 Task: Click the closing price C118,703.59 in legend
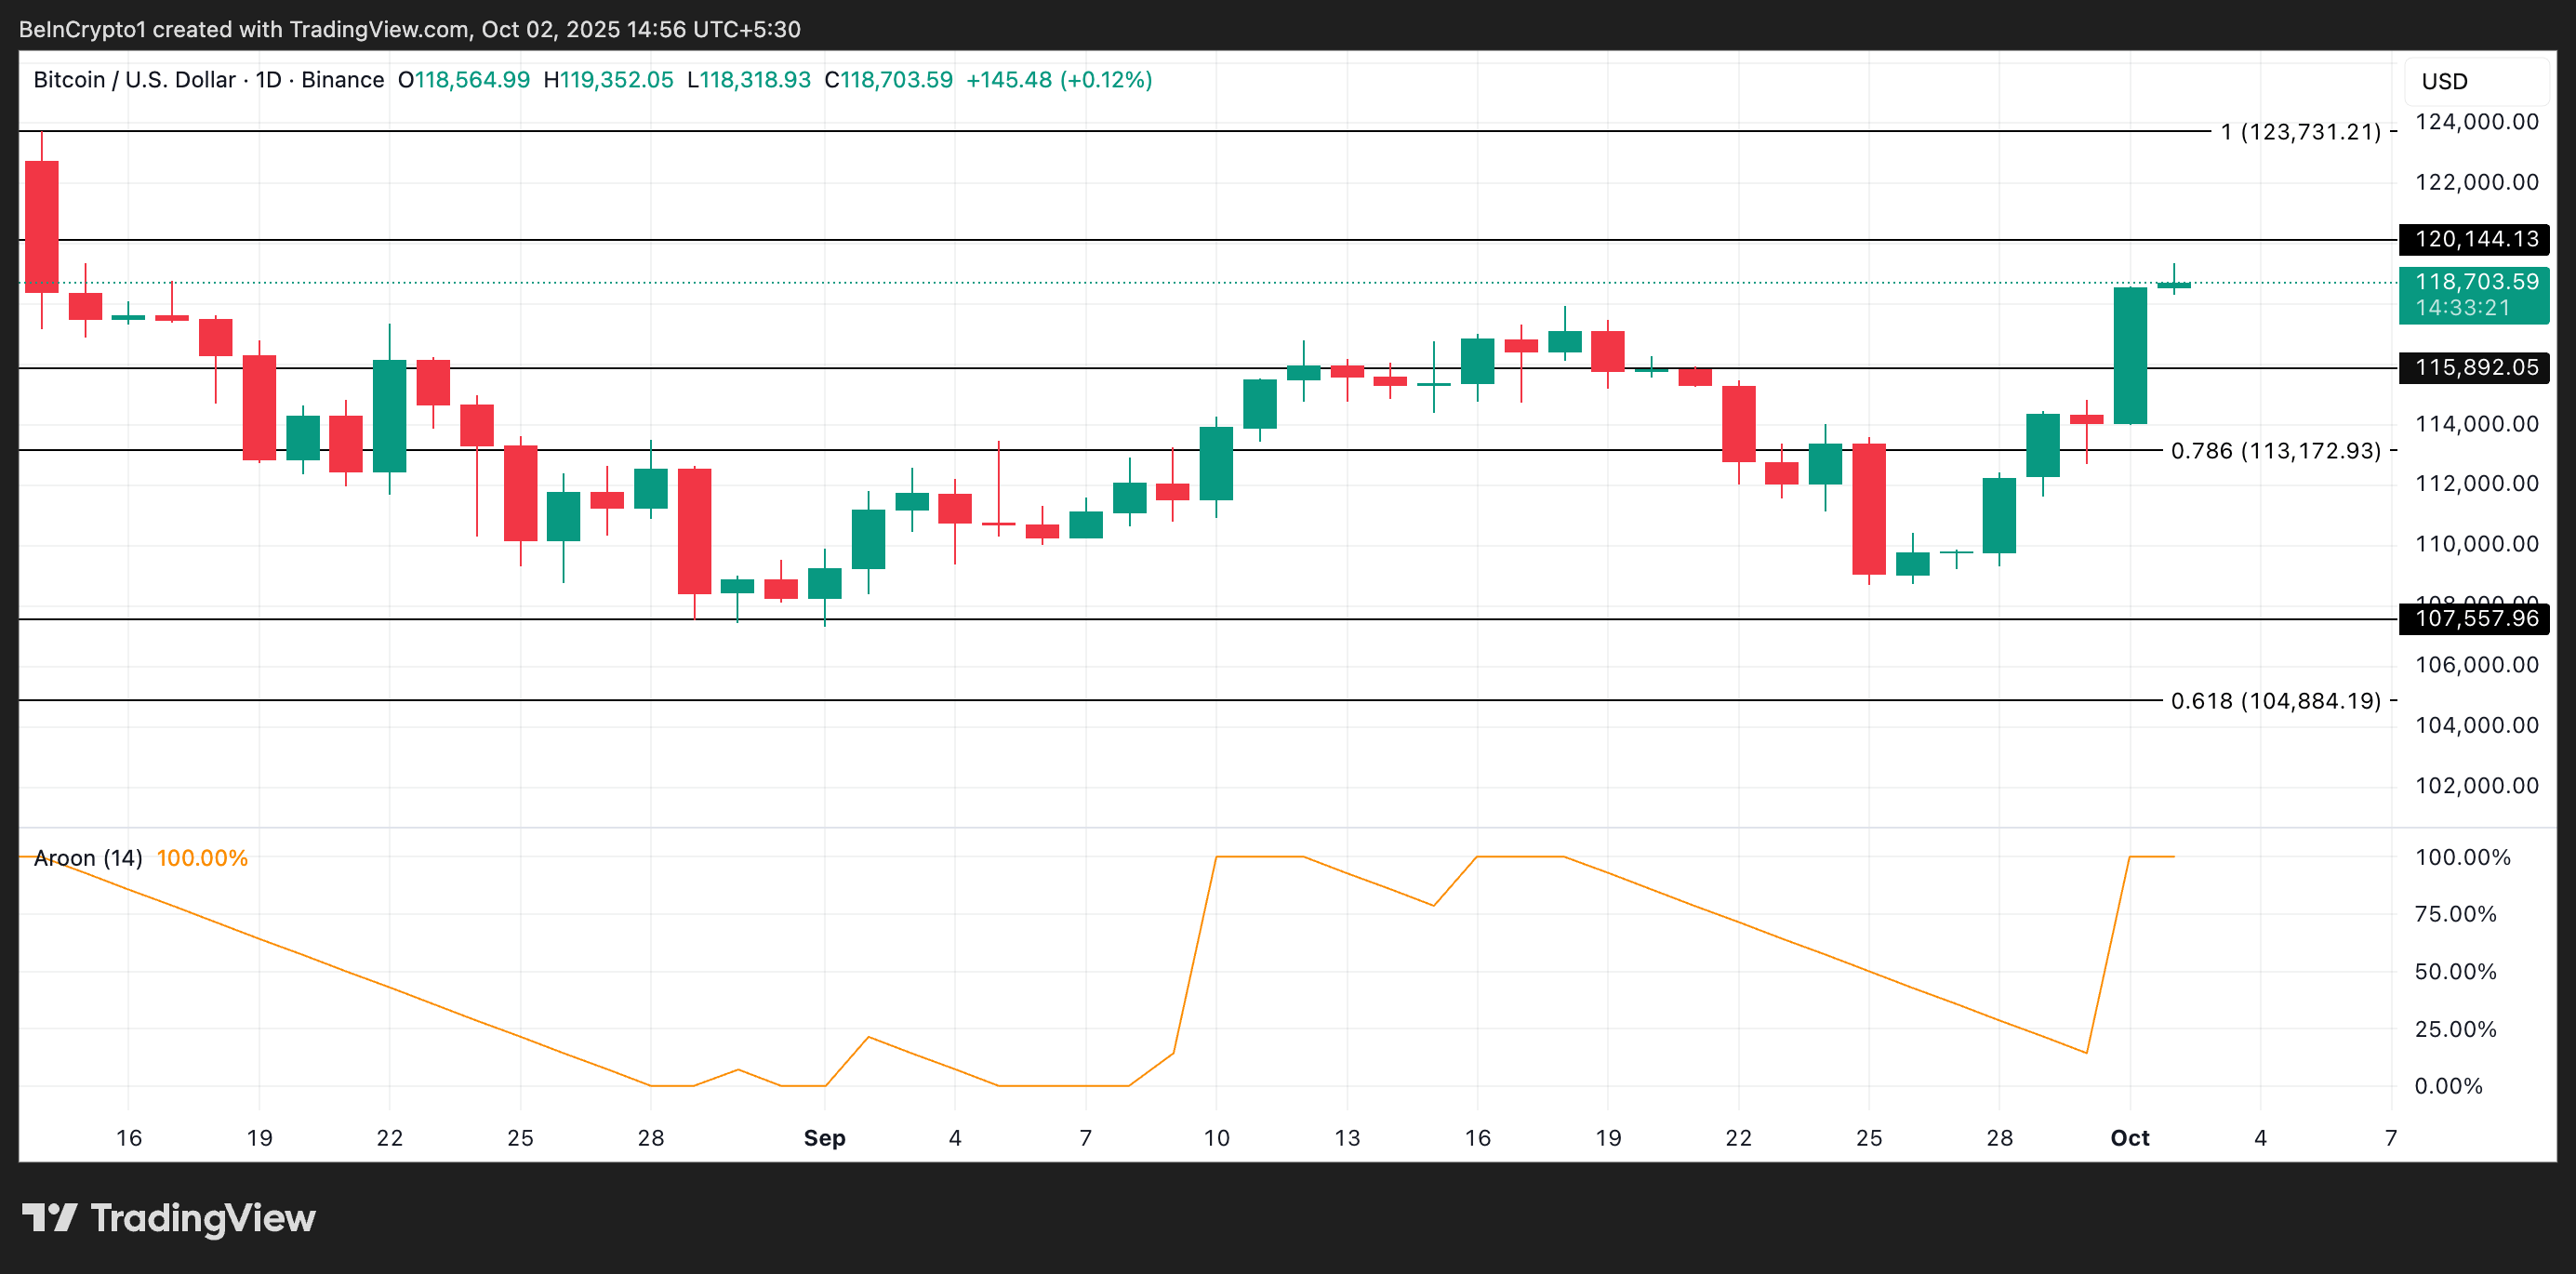coord(886,80)
